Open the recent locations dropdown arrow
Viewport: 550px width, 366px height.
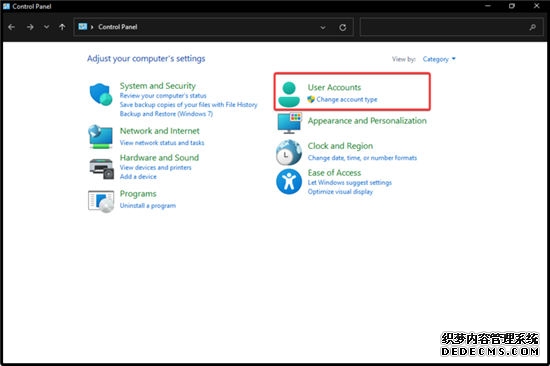(x=46, y=27)
